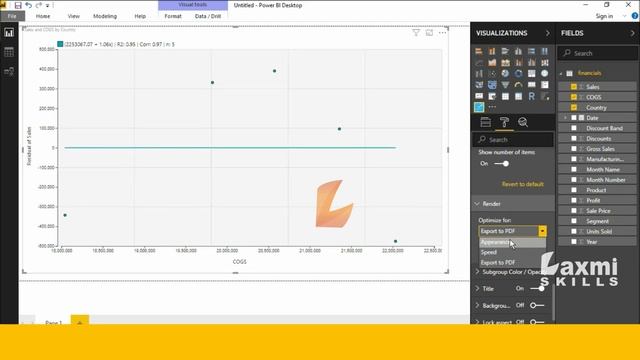Expand the Subgroup Color / Opacity section
640x360 pixels.
(477, 272)
